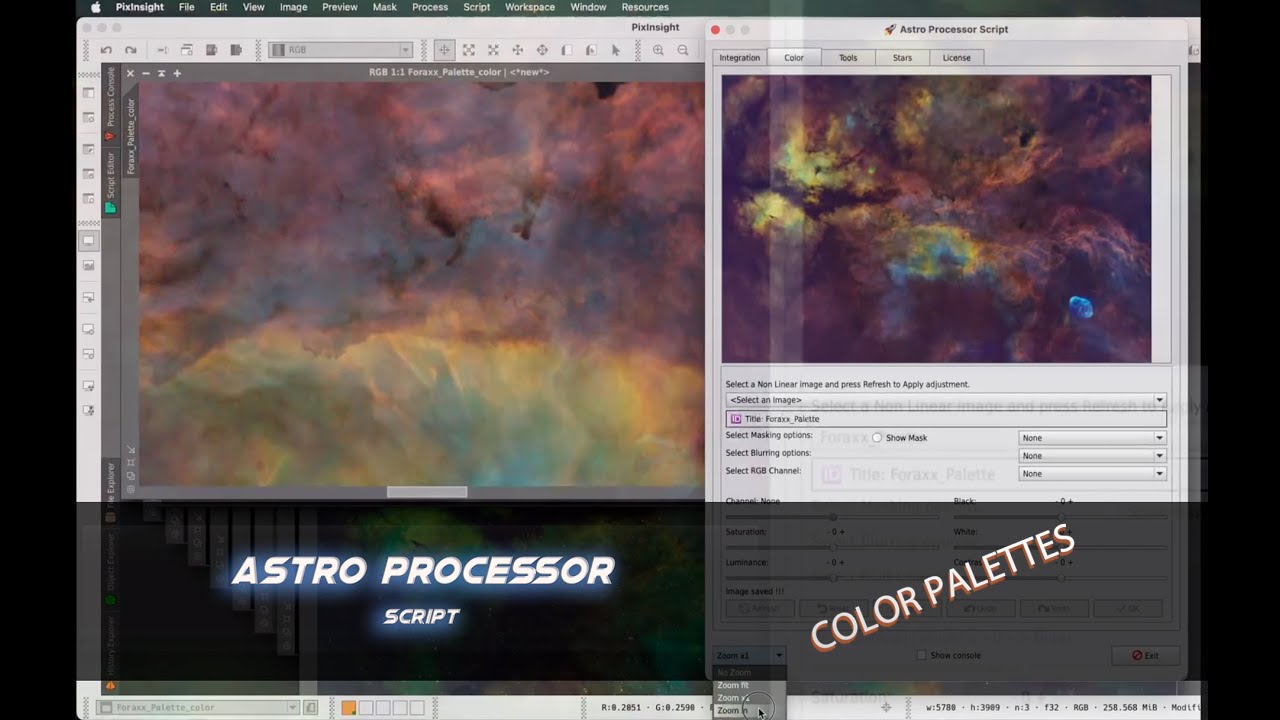This screenshot has width=1280, height=720.
Task: Click the zoom out magnifier icon
Action: coord(683,50)
